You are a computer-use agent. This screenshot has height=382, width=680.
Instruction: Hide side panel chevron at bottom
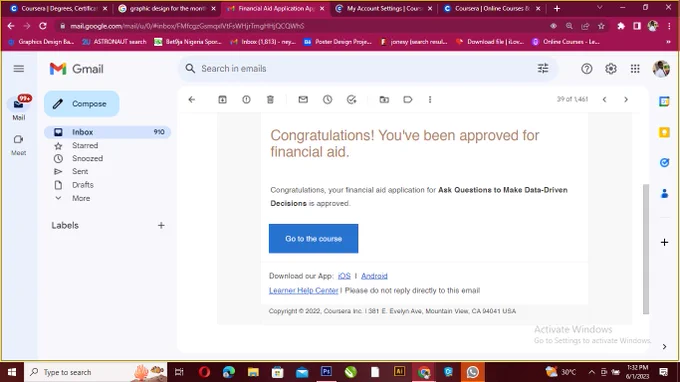click(664, 346)
